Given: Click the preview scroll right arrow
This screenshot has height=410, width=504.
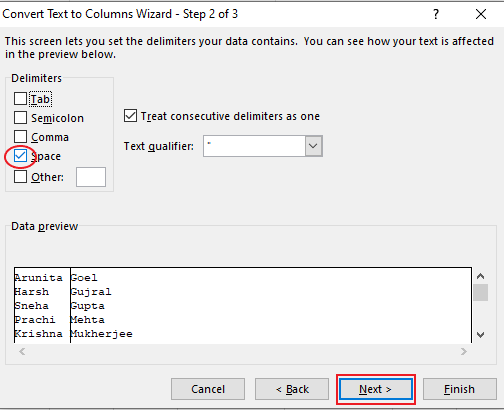Looking at the screenshot, I should point(464,351).
